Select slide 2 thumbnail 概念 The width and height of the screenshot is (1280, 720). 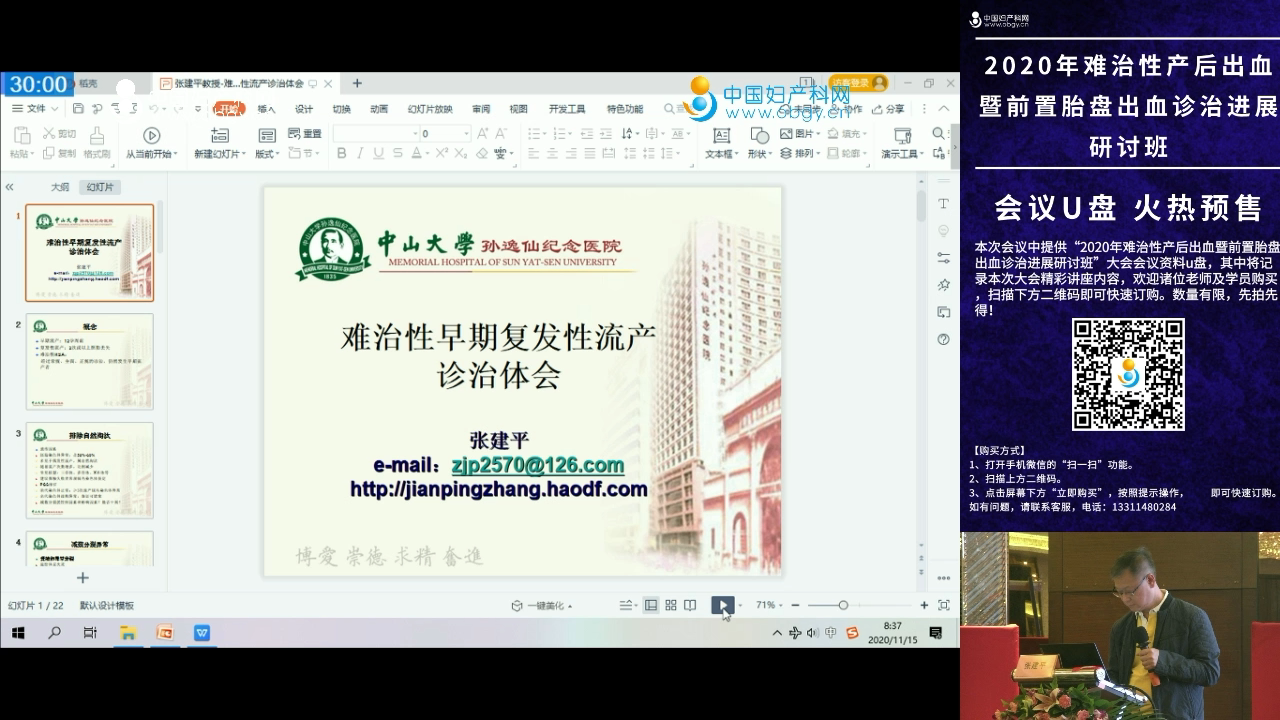(89, 361)
